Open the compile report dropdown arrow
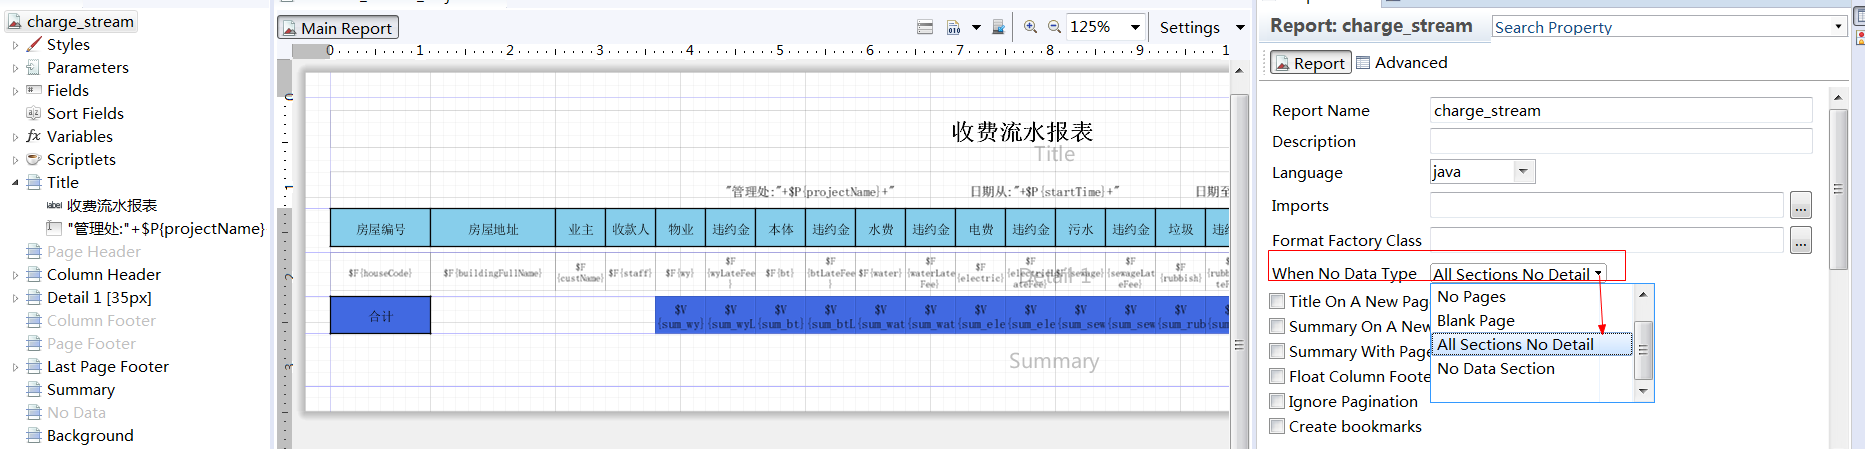 [x=976, y=27]
